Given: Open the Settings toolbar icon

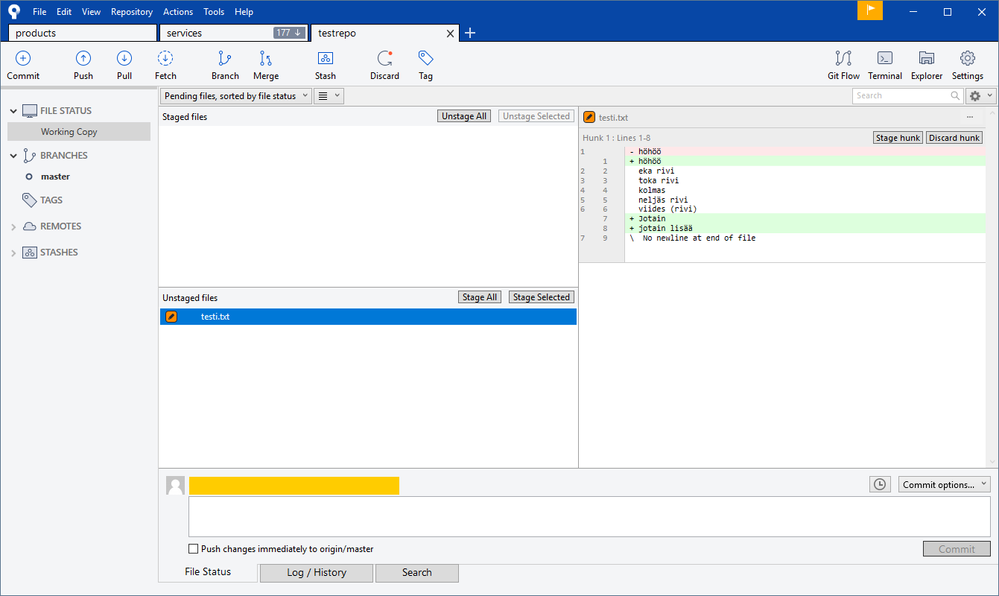Looking at the screenshot, I should click(x=967, y=59).
